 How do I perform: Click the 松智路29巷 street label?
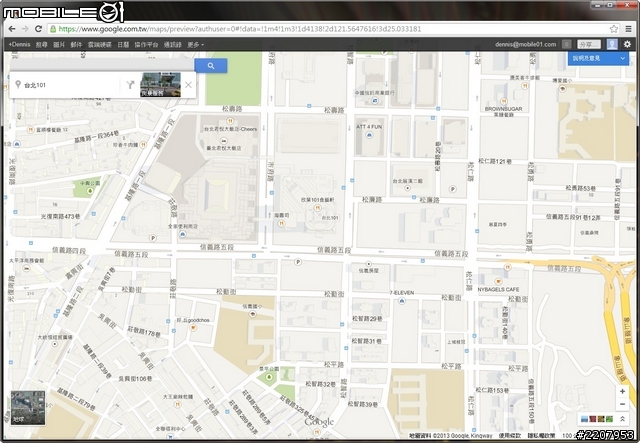pyautogui.click(x=367, y=318)
